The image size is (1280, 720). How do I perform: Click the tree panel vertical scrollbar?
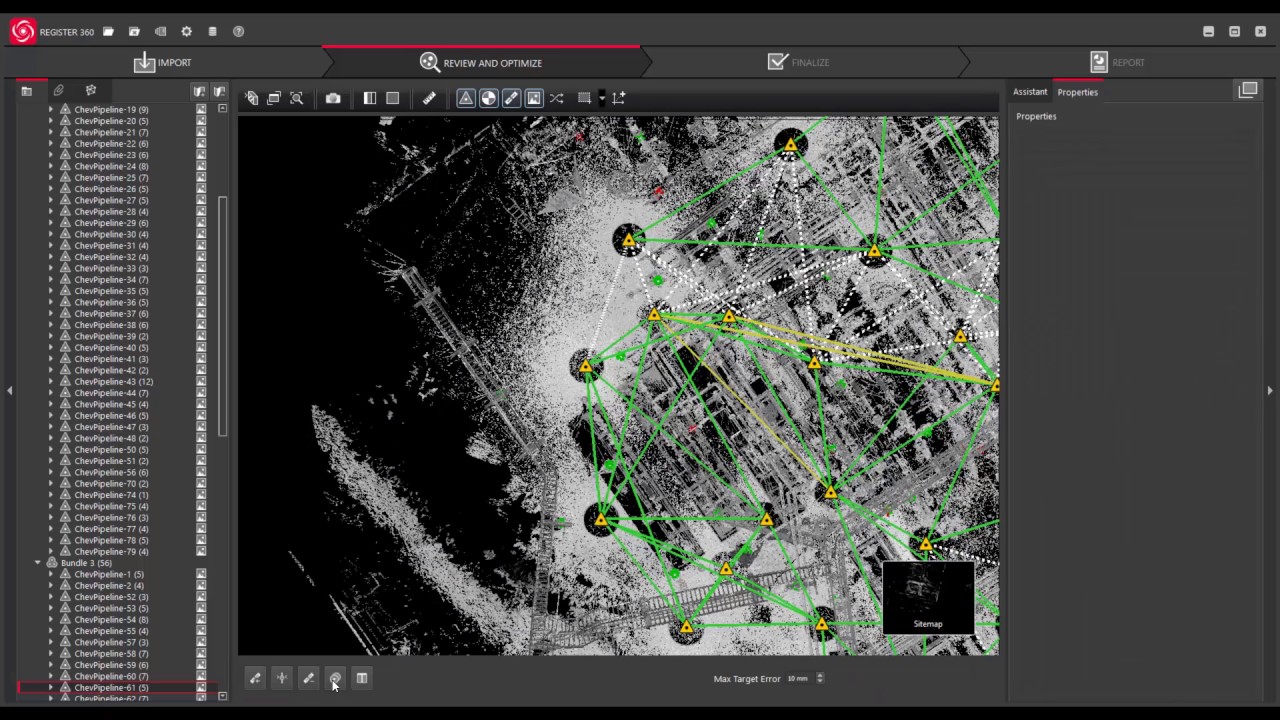222,315
